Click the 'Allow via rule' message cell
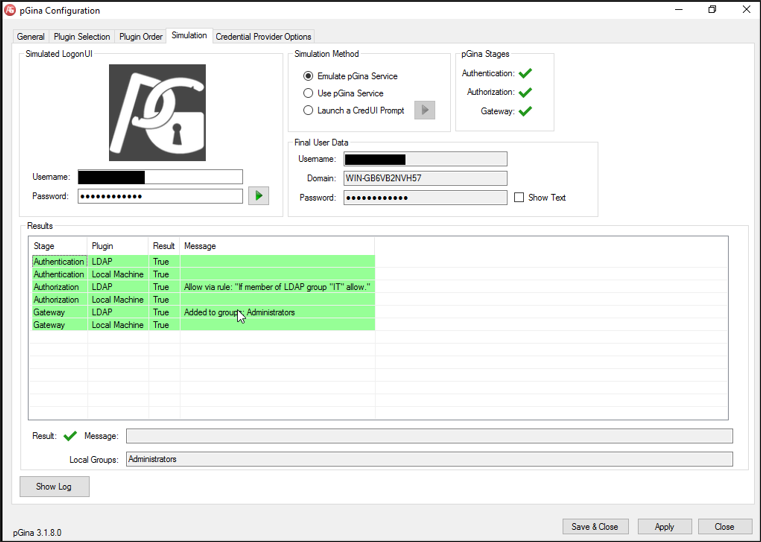 277,287
